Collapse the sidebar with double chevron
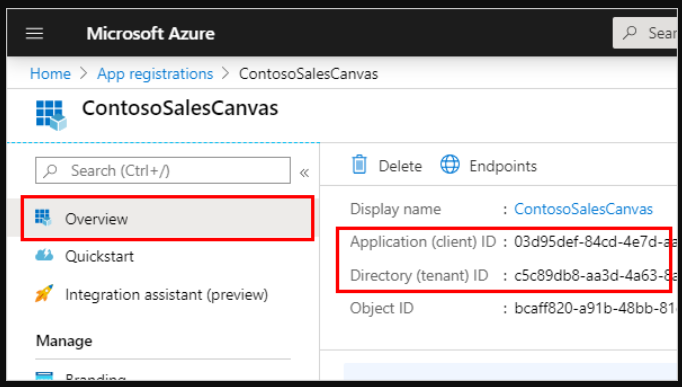682x387 pixels. tap(304, 173)
